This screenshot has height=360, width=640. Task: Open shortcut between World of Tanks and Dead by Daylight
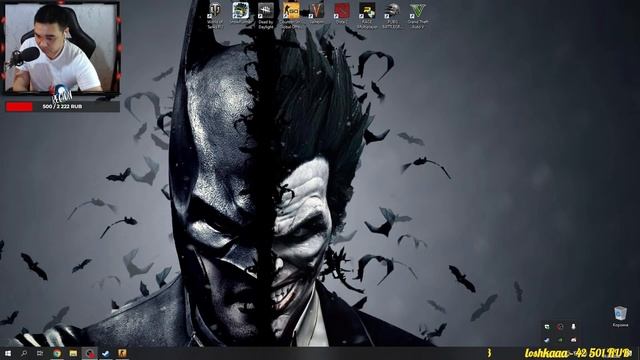[x=240, y=14]
